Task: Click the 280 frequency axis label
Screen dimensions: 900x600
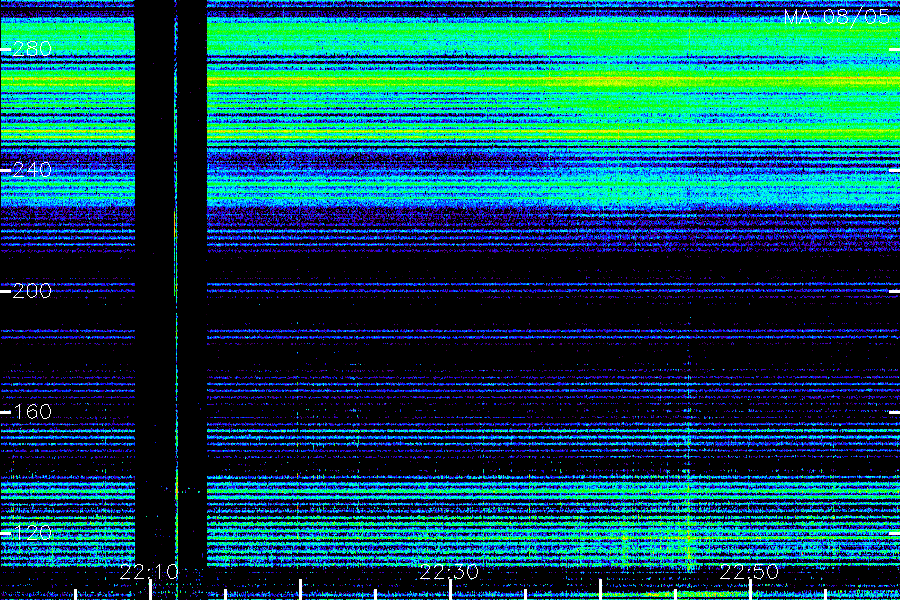Action: 32,49
